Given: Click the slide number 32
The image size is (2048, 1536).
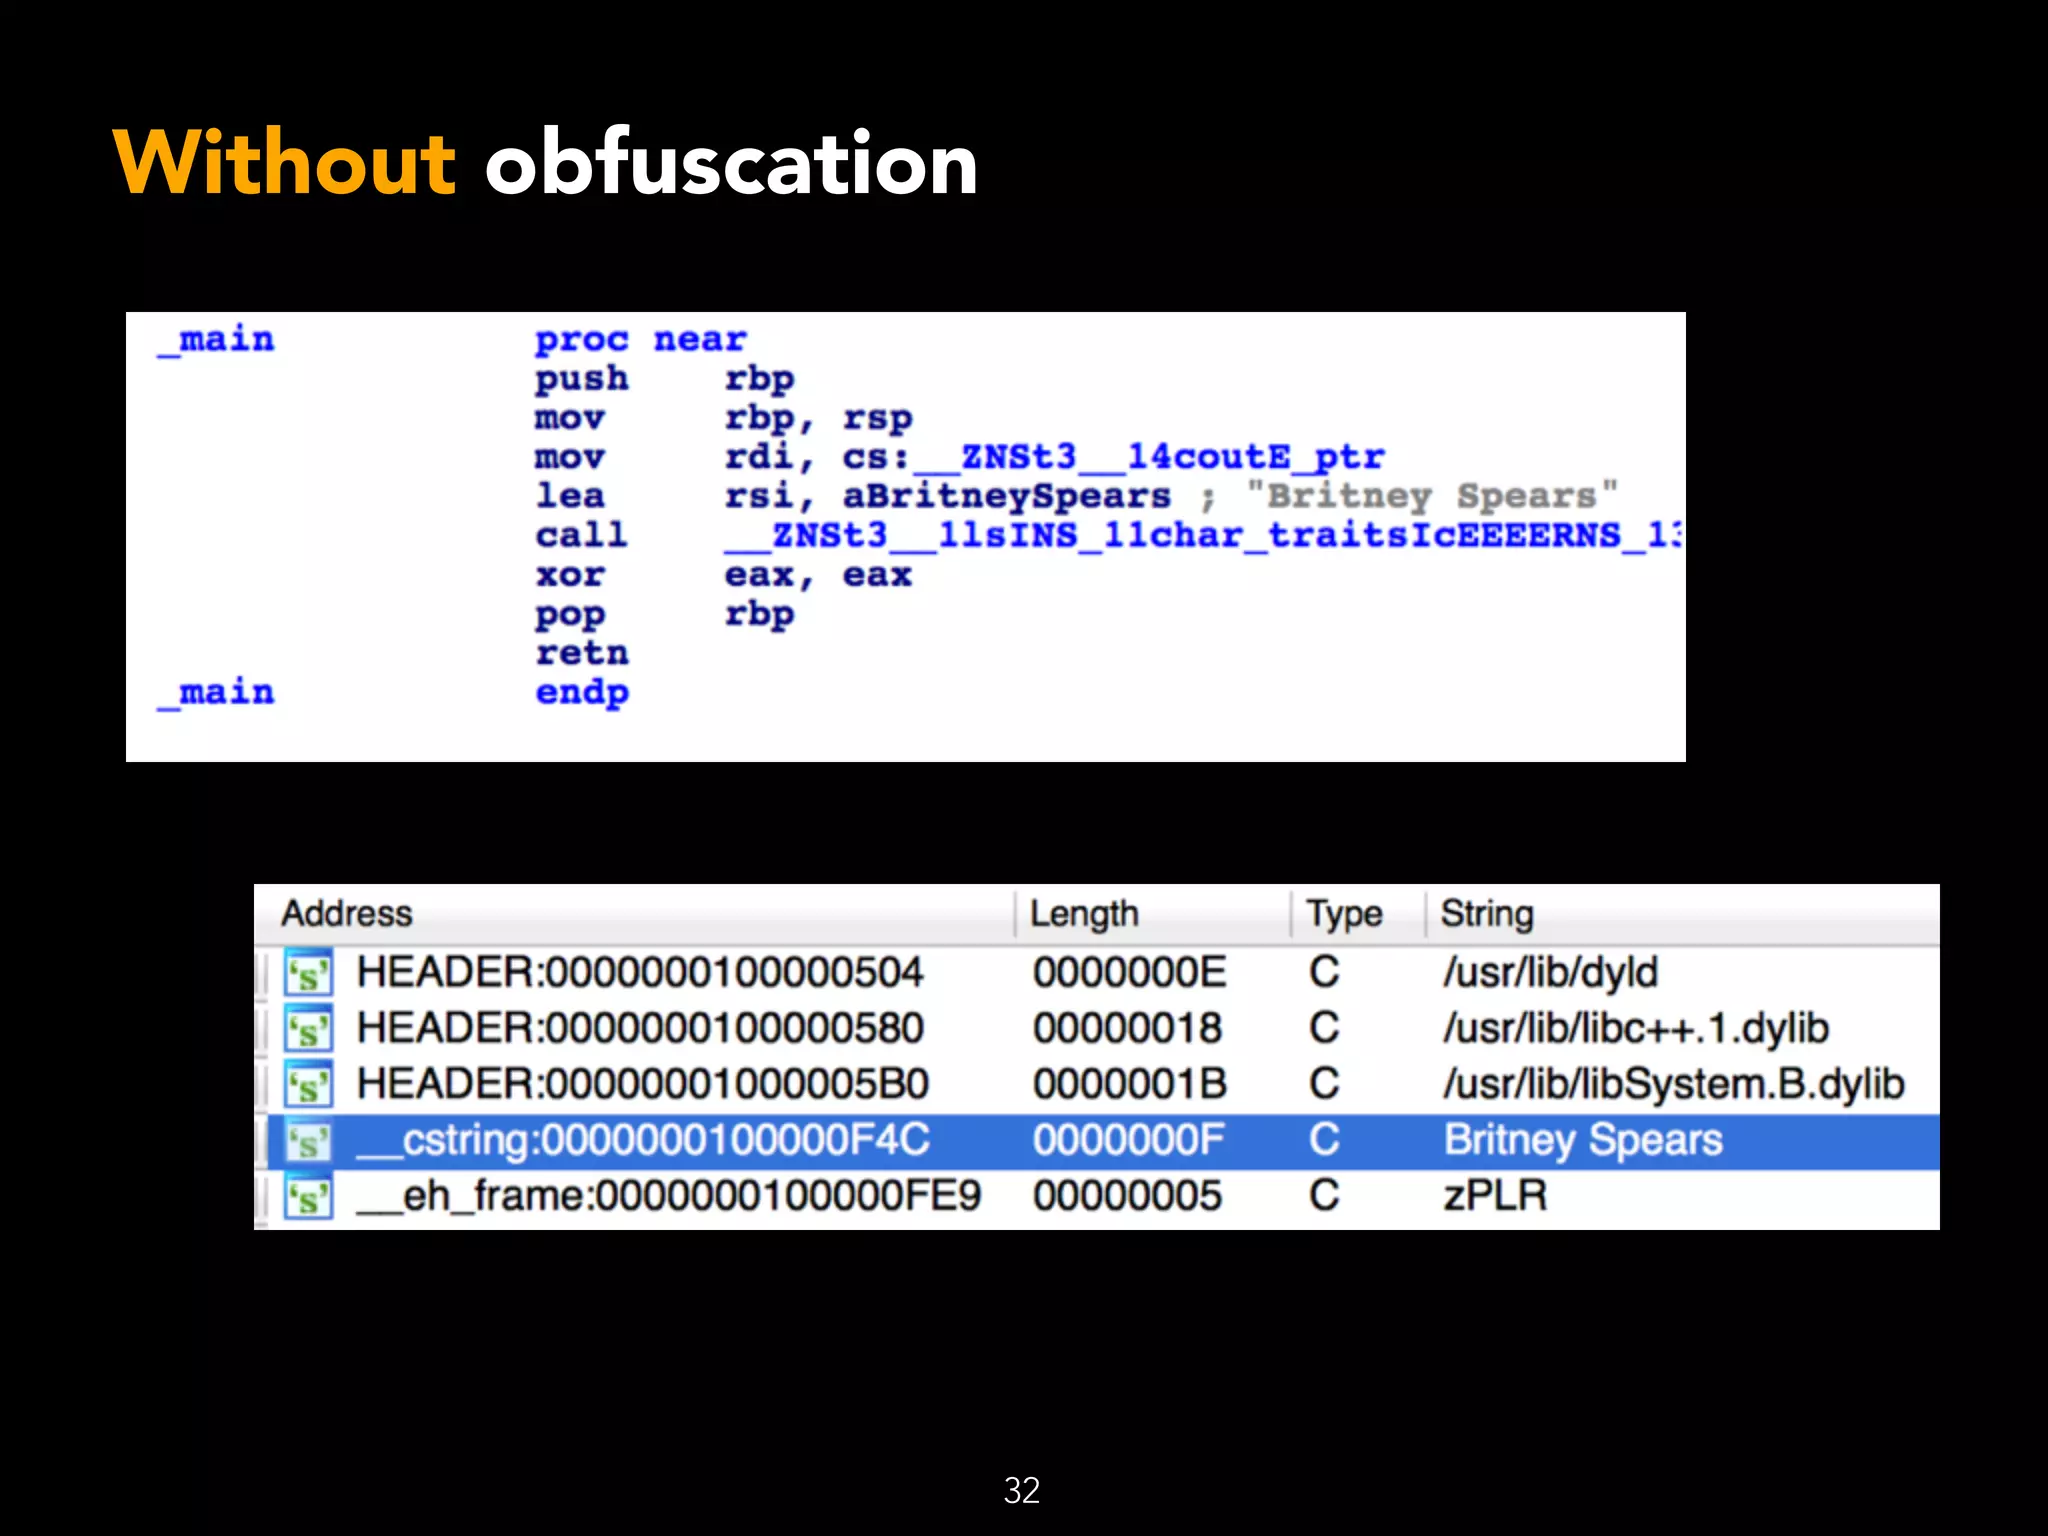Looking at the screenshot, I should click(x=1022, y=1490).
